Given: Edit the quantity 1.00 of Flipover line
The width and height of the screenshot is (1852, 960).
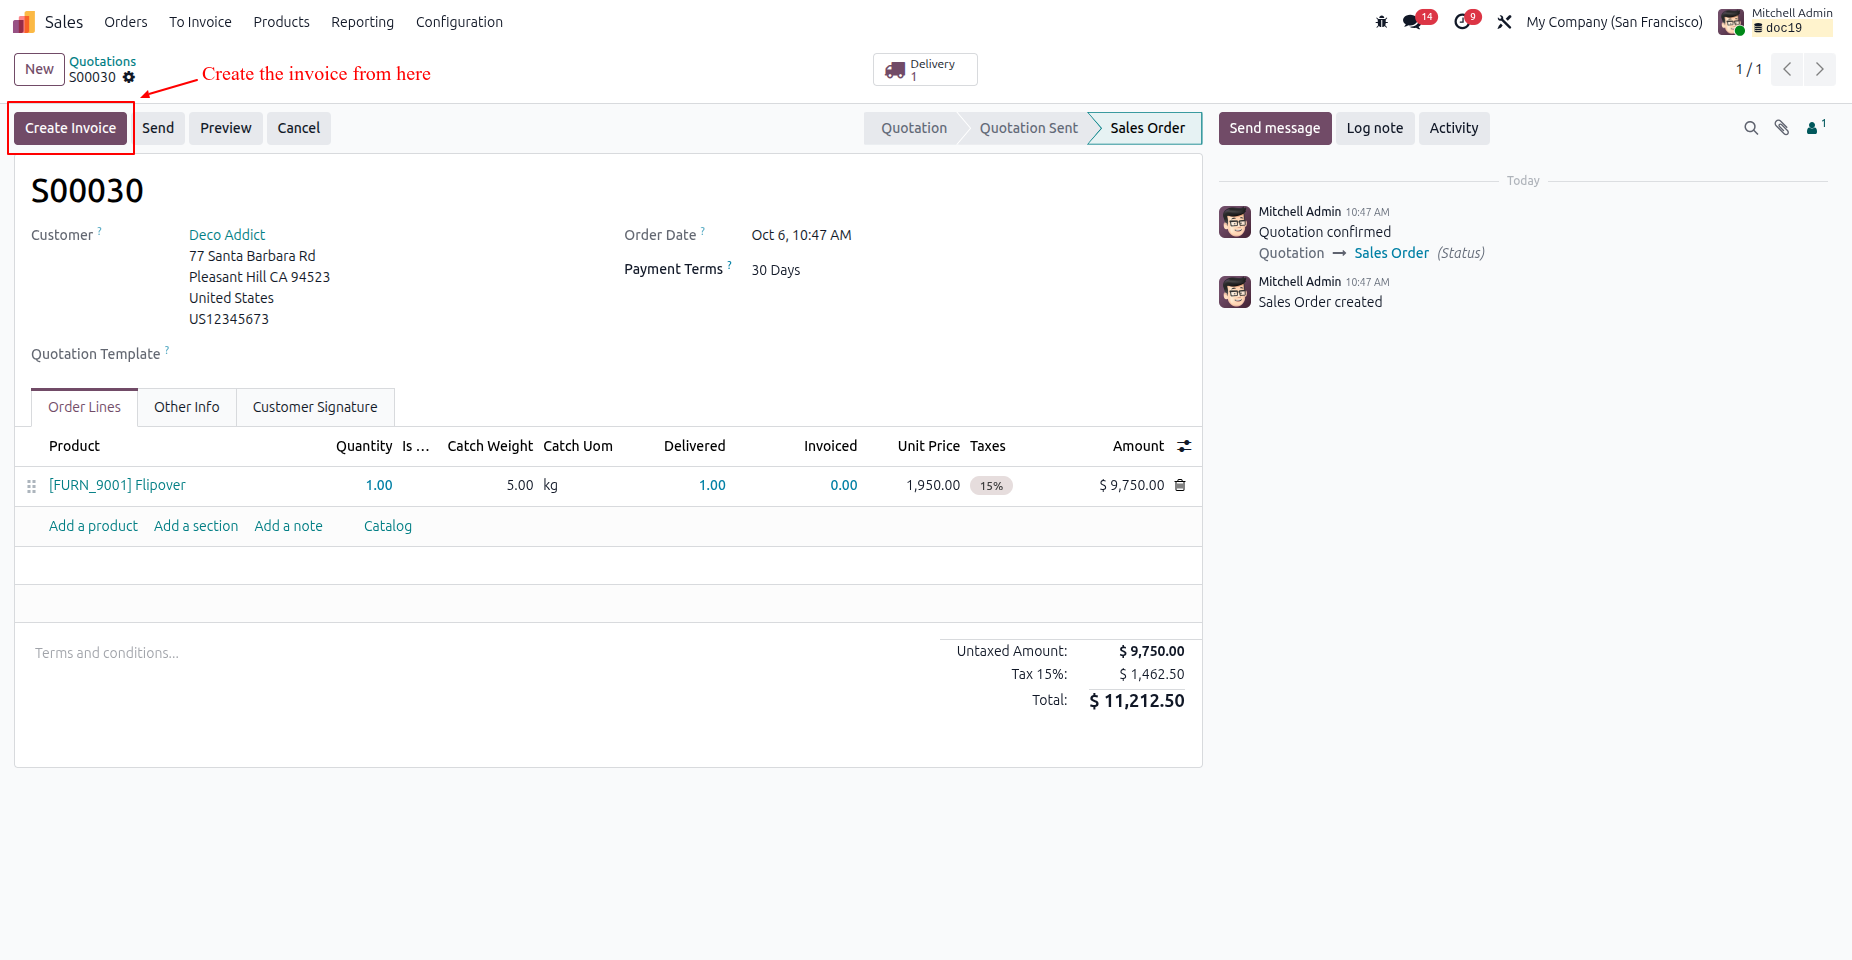Looking at the screenshot, I should pyautogui.click(x=379, y=485).
